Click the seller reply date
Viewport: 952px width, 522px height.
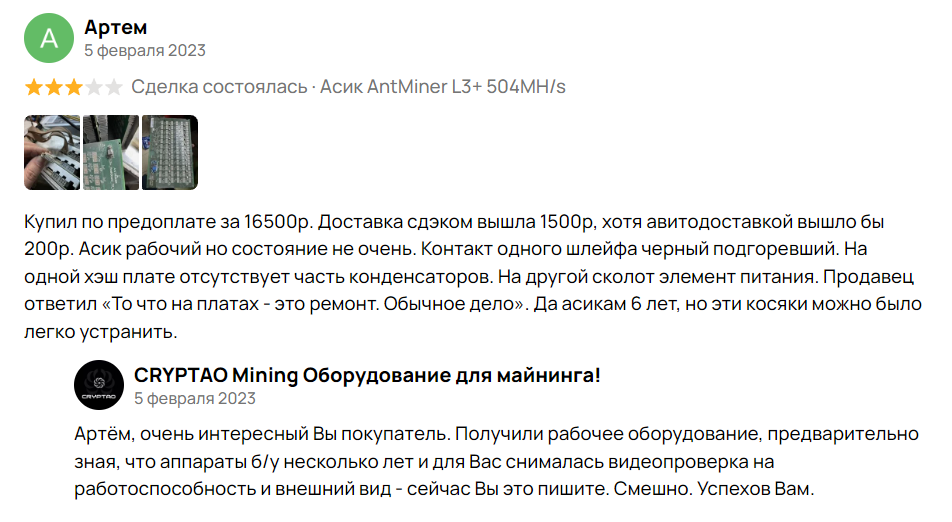pos(195,399)
